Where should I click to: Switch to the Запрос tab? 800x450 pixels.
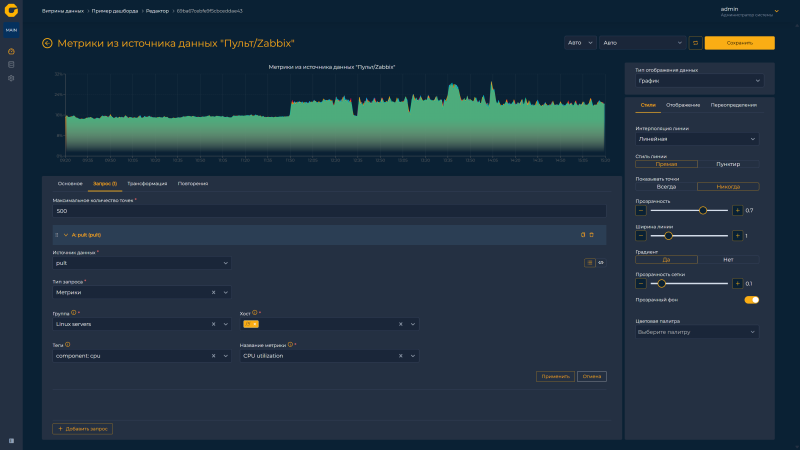(105, 184)
